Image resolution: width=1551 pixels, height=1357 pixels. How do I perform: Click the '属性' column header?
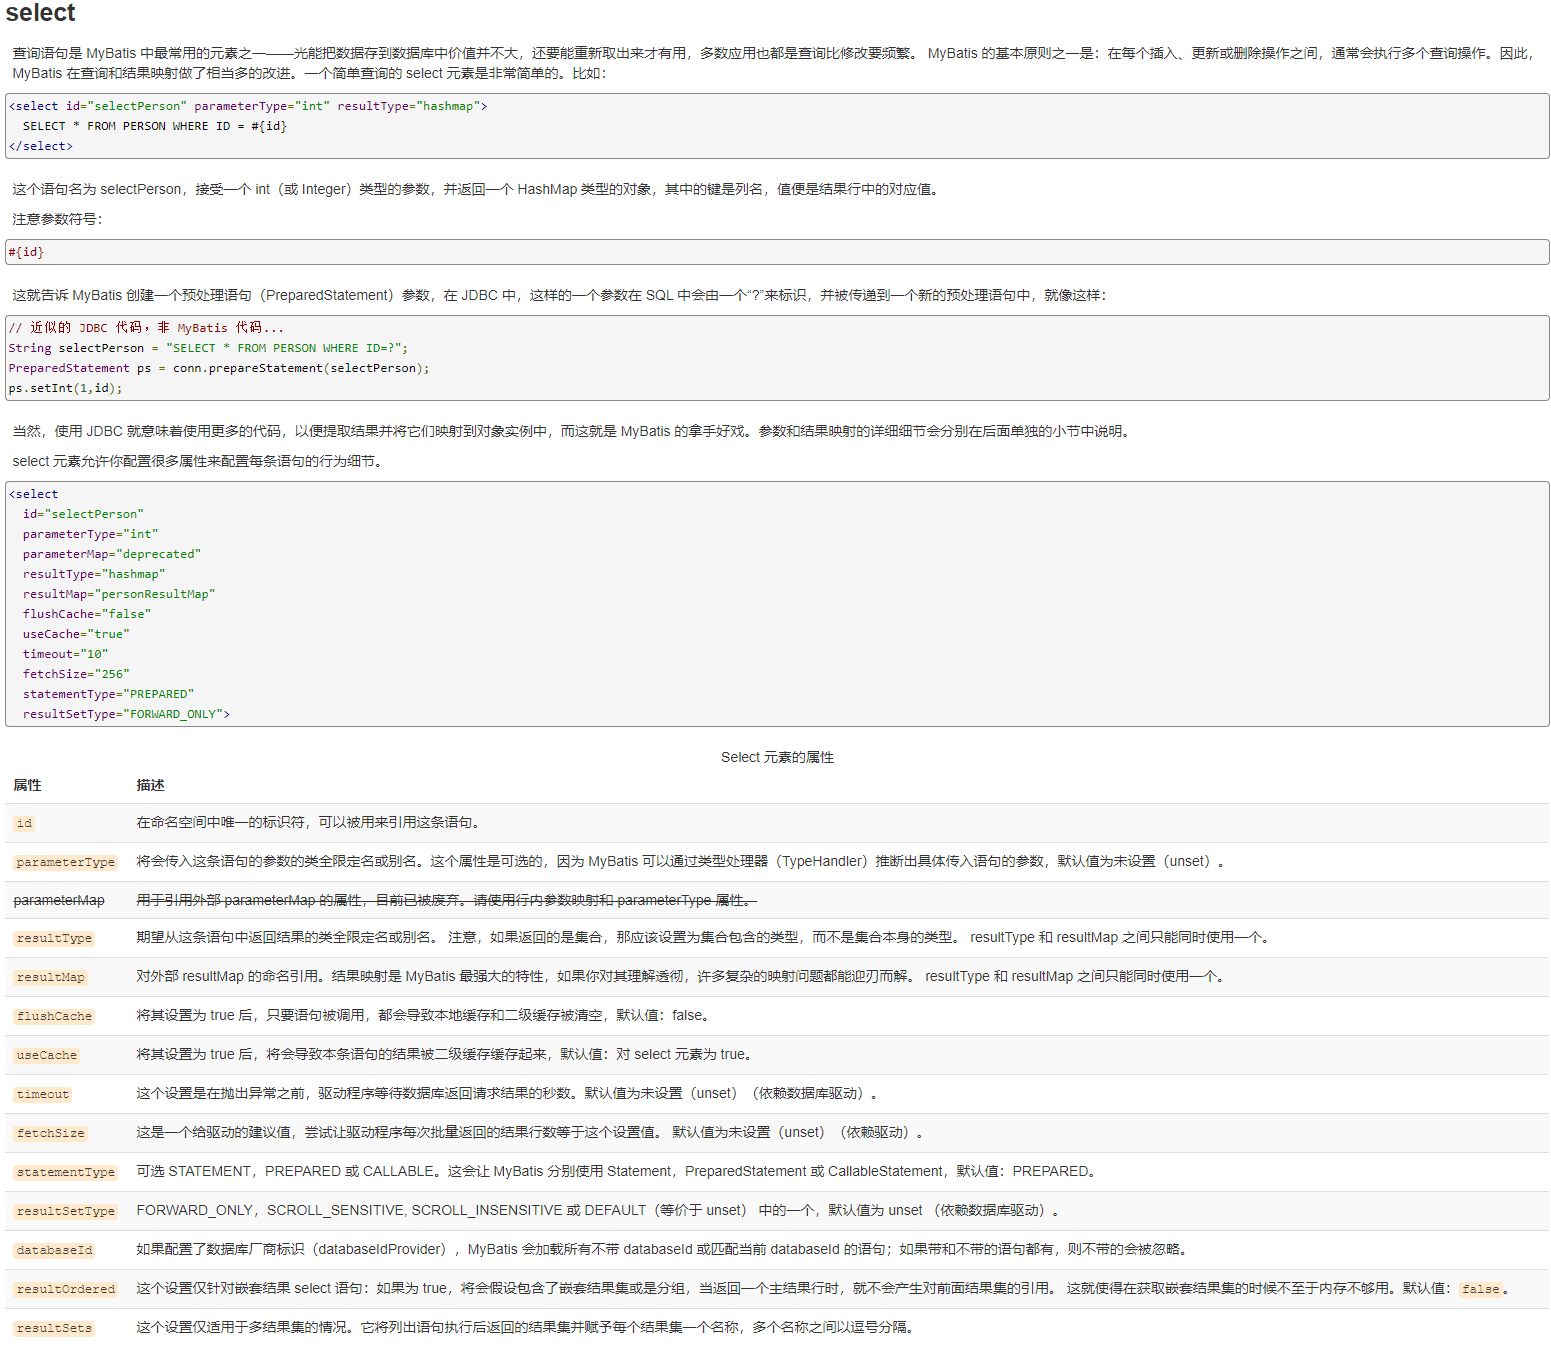pyautogui.click(x=27, y=785)
